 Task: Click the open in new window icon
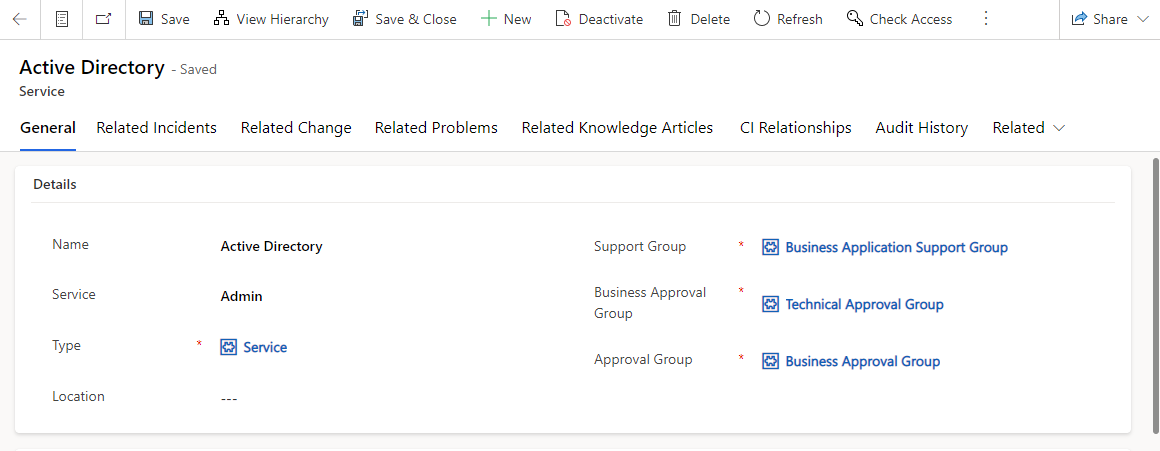click(x=104, y=19)
